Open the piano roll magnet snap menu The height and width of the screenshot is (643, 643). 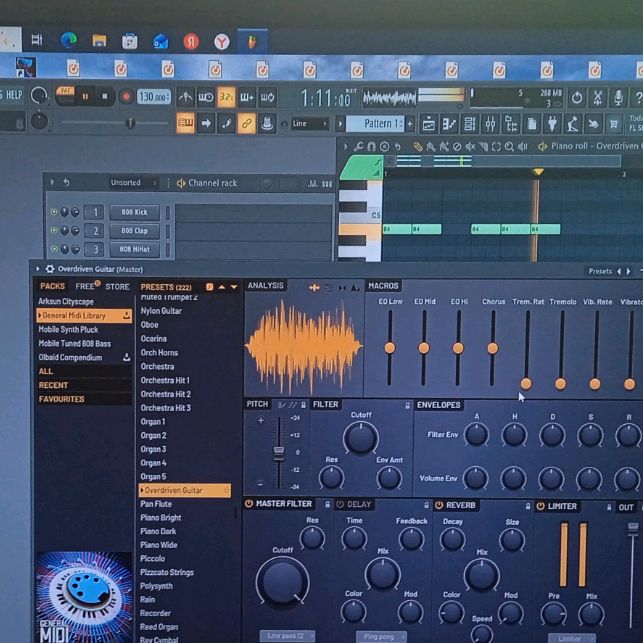372,146
